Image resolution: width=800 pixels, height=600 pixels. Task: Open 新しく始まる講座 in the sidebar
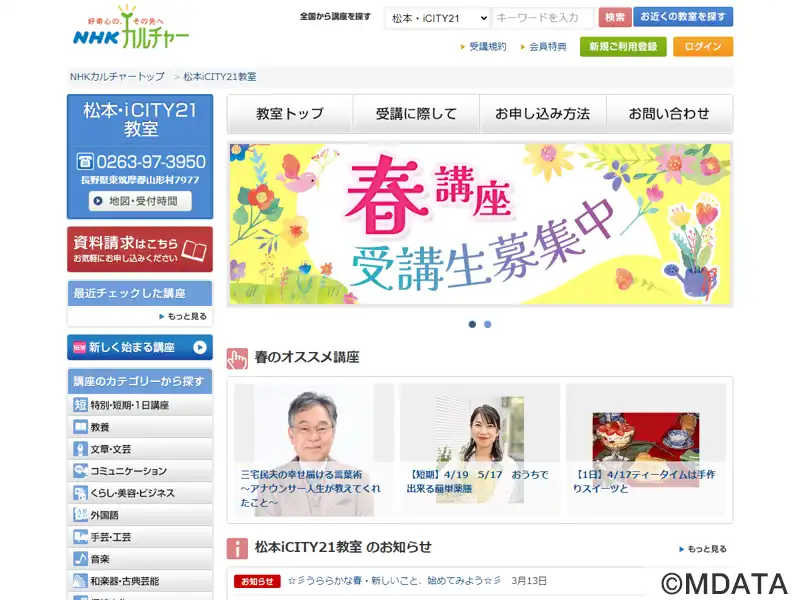[140, 347]
